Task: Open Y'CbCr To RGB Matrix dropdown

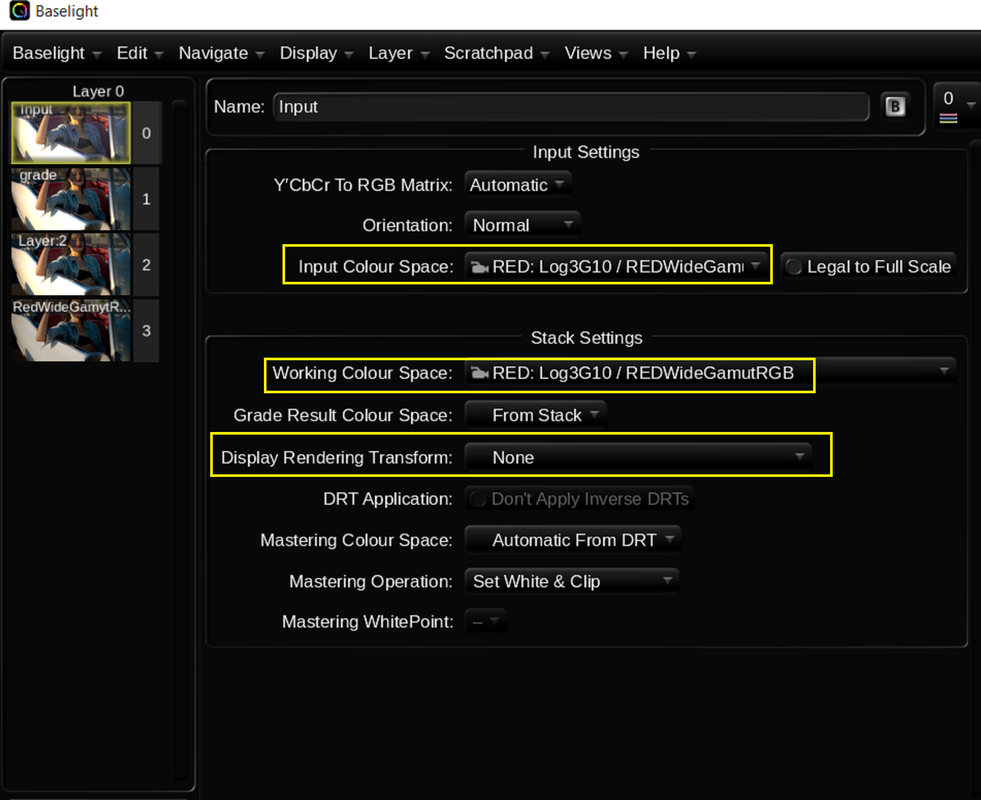Action: [x=518, y=185]
